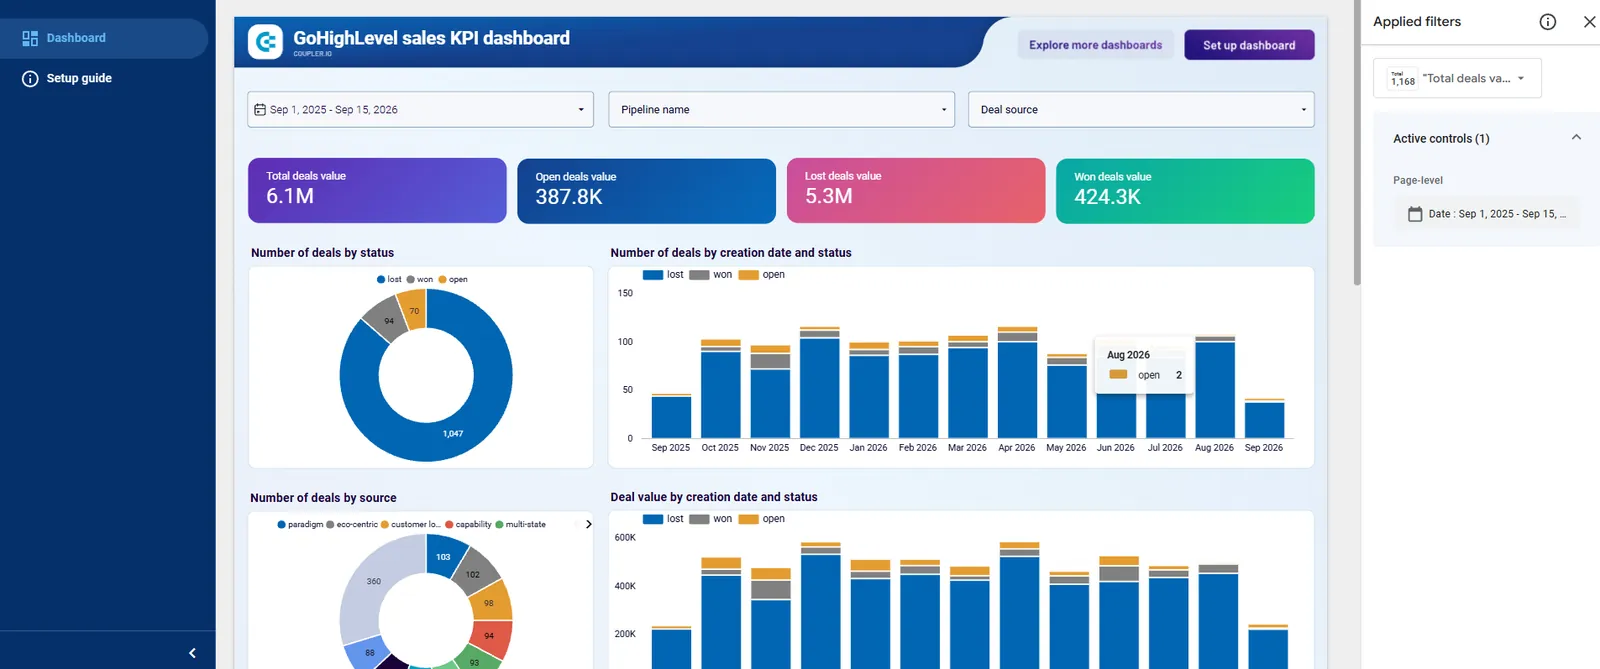Select the Won deals value scorecard
1600x669 pixels.
1185,191
